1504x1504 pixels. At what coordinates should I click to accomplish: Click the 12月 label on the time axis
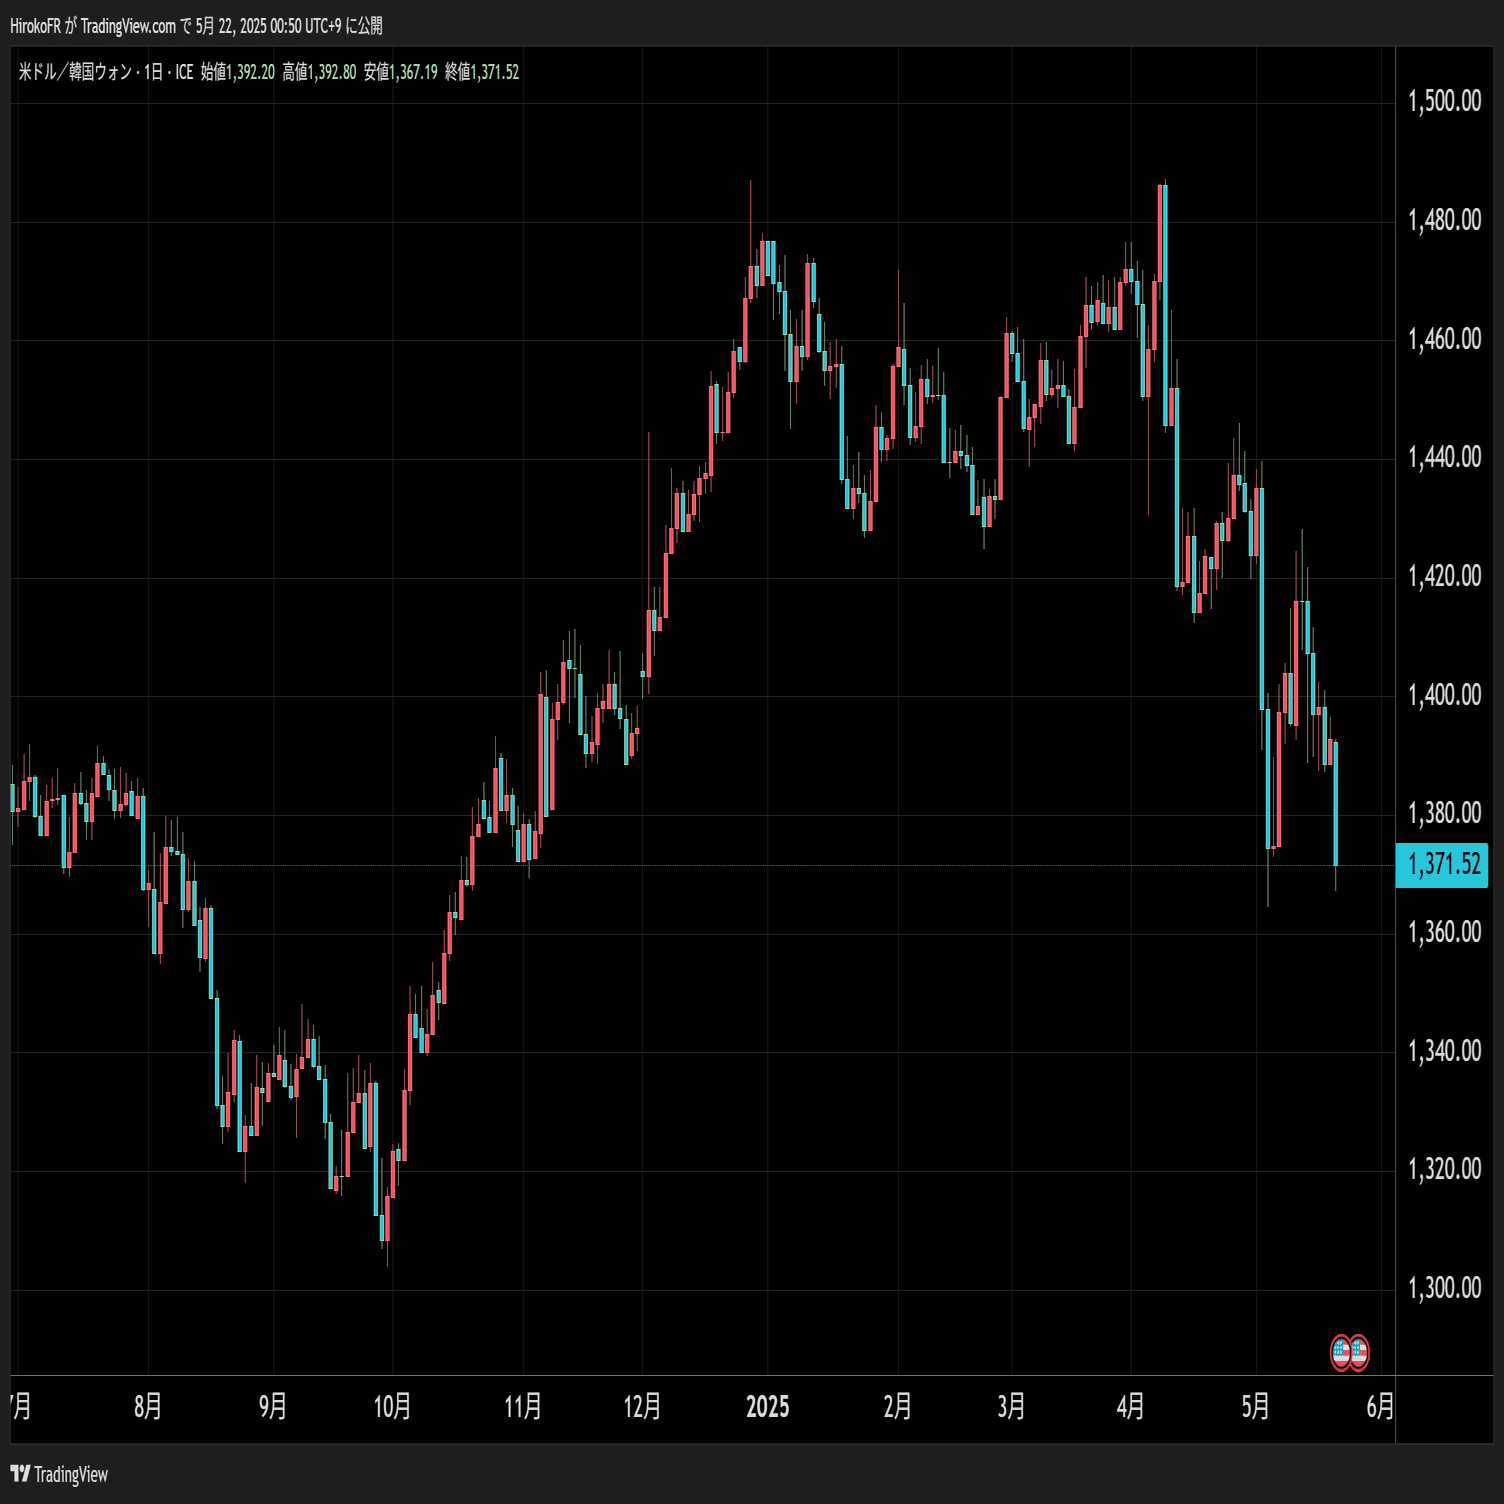(x=642, y=1407)
